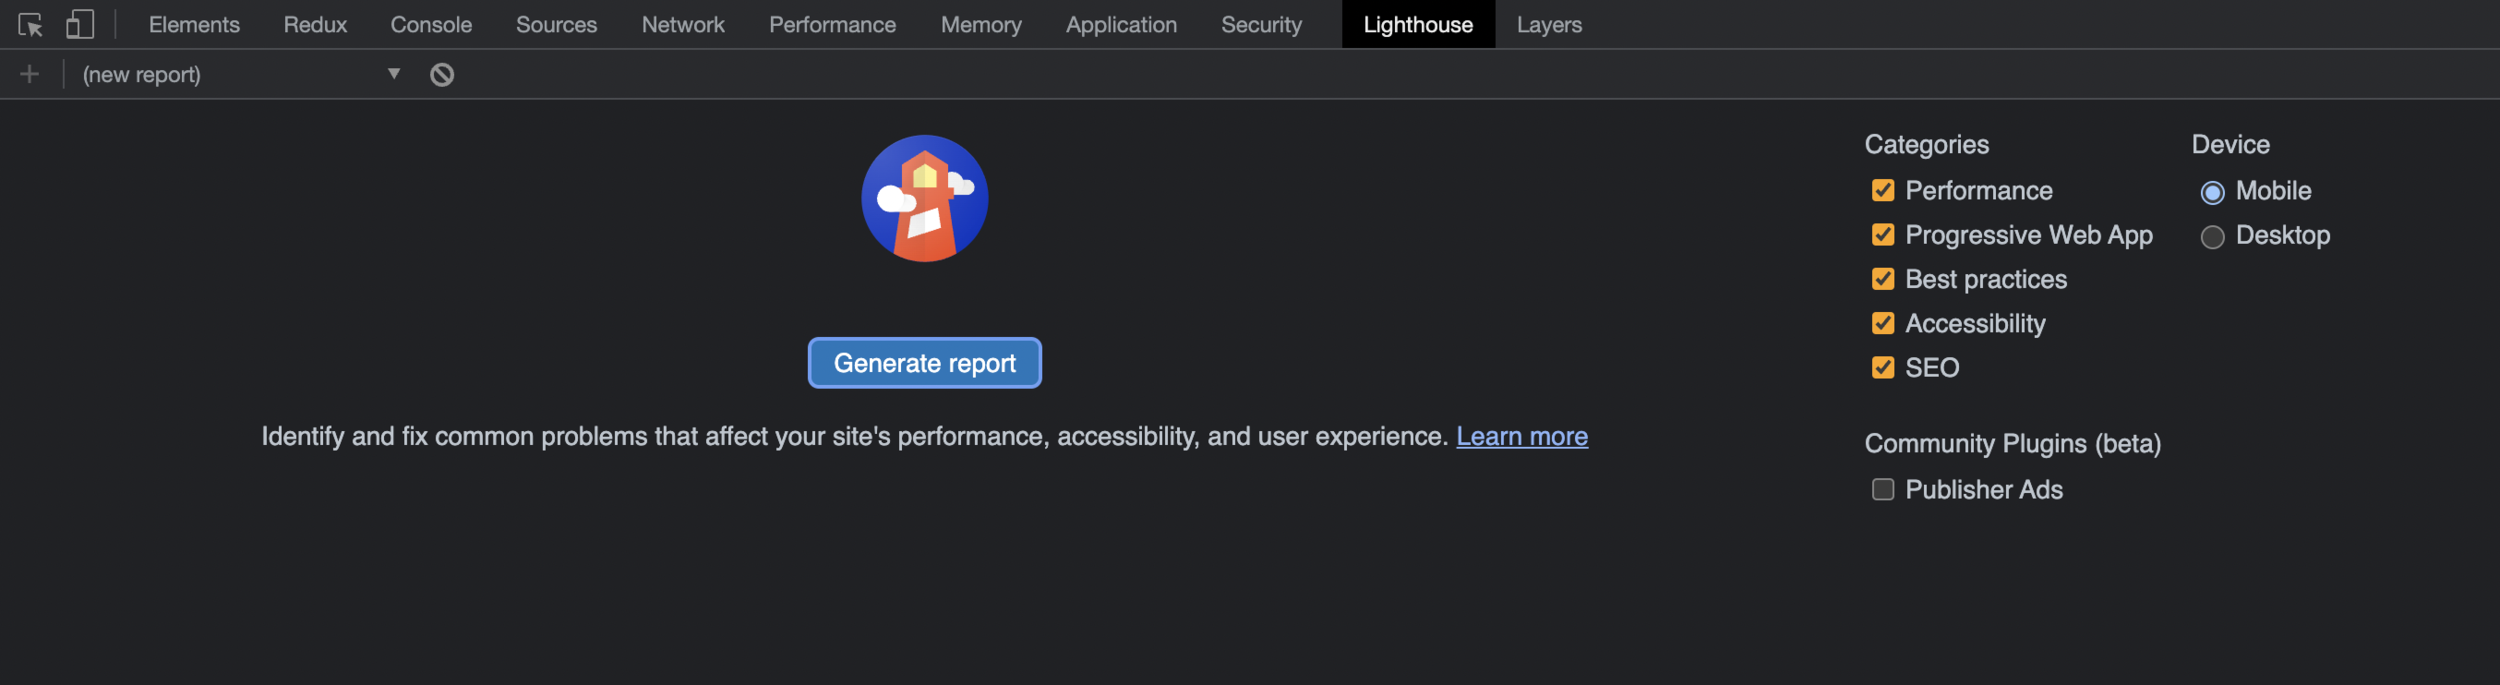Open the Layers tab
The width and height of the screenshot is (2500, 685).
point(1549,24)
